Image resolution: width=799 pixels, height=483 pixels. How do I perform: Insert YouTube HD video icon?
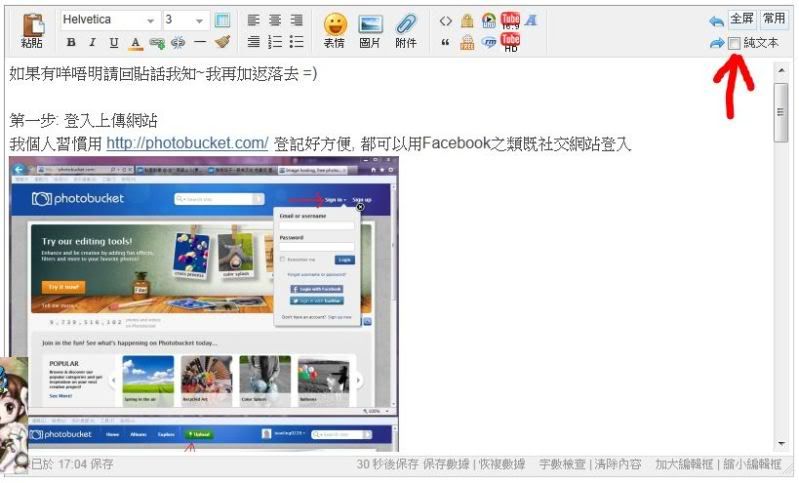(510, 42)
